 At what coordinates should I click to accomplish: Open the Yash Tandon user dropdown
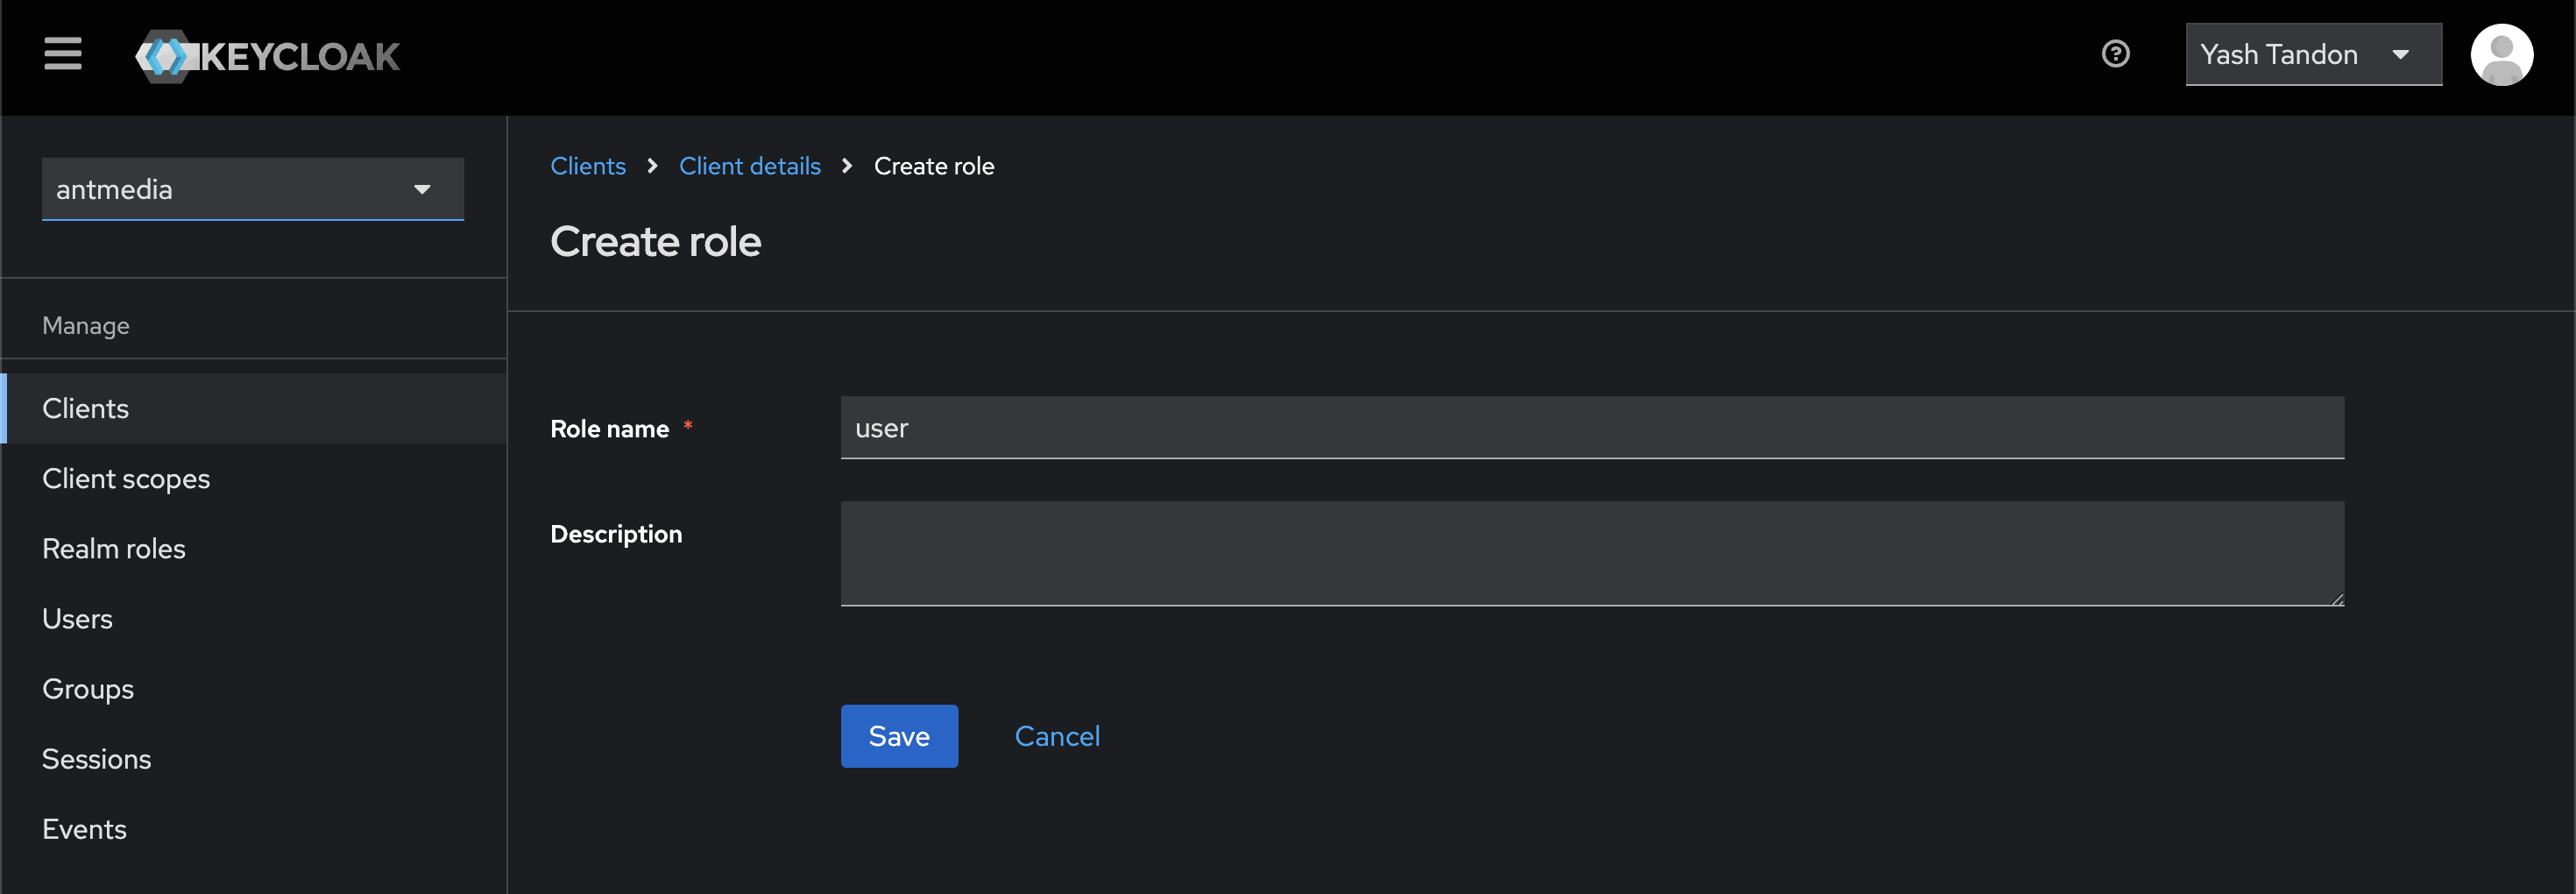(x=2313, y=54)
